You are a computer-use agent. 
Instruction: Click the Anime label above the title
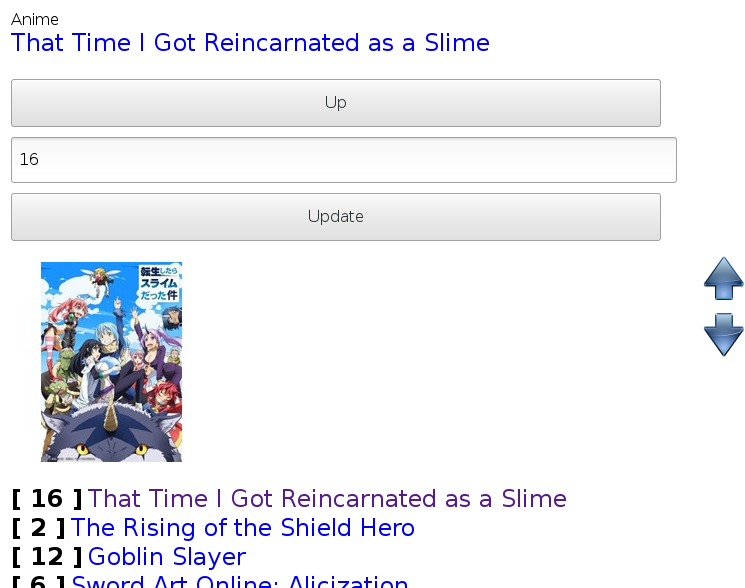[x=35, y=19]
